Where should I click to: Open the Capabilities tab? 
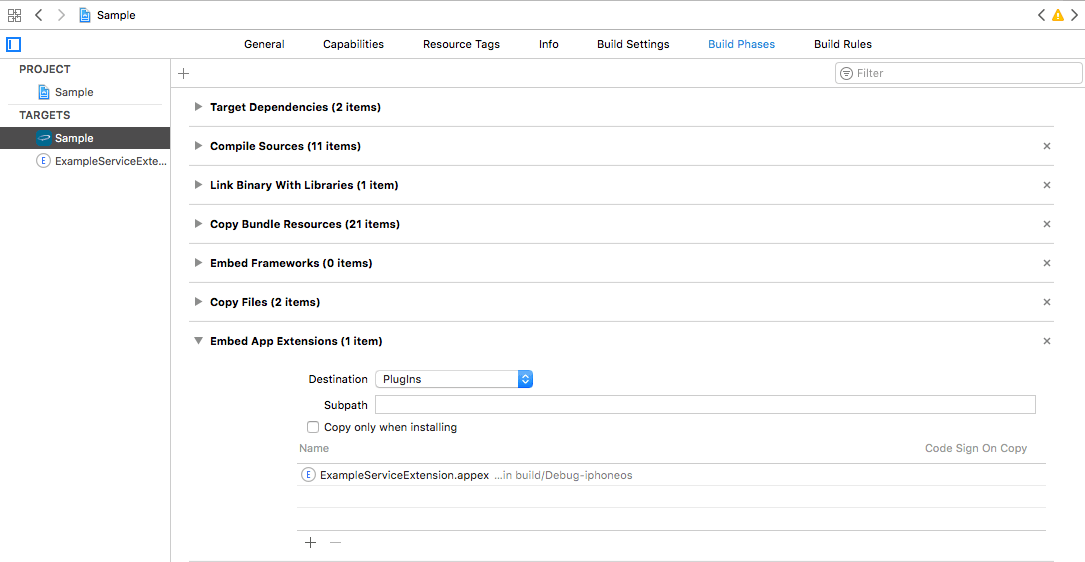353,44
